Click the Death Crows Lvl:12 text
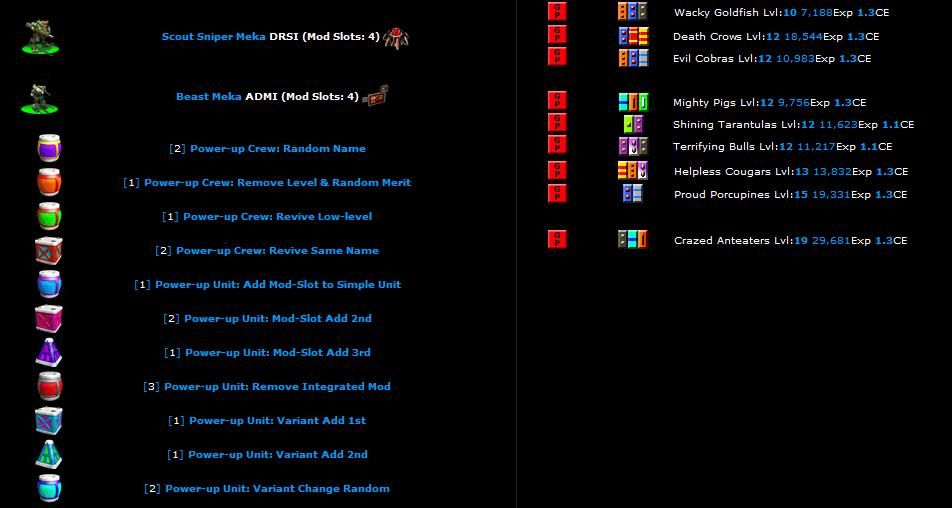 726,36
